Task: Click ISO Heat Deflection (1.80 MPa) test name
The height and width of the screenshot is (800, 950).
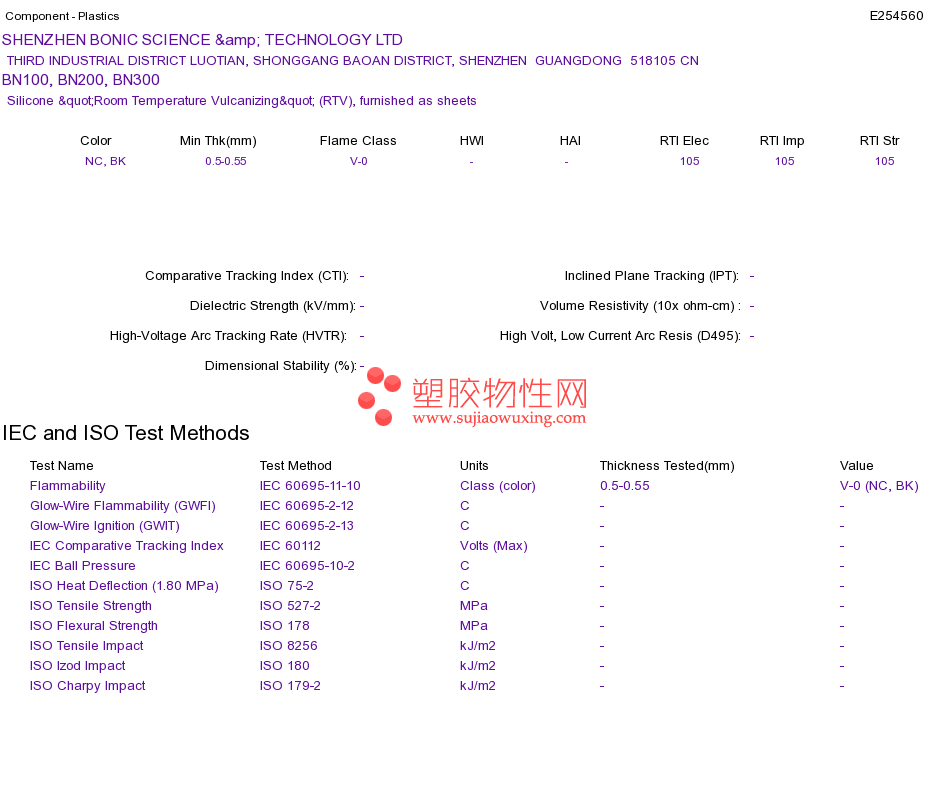Action: click(124, 585)
